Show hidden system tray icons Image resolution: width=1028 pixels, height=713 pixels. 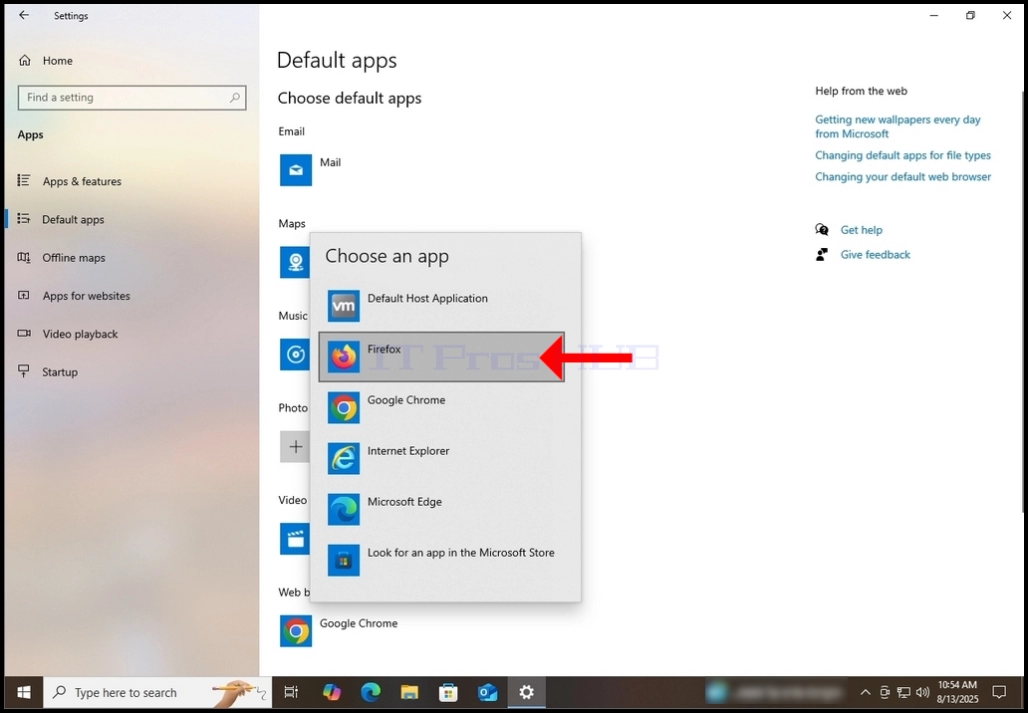coord(865,692)
